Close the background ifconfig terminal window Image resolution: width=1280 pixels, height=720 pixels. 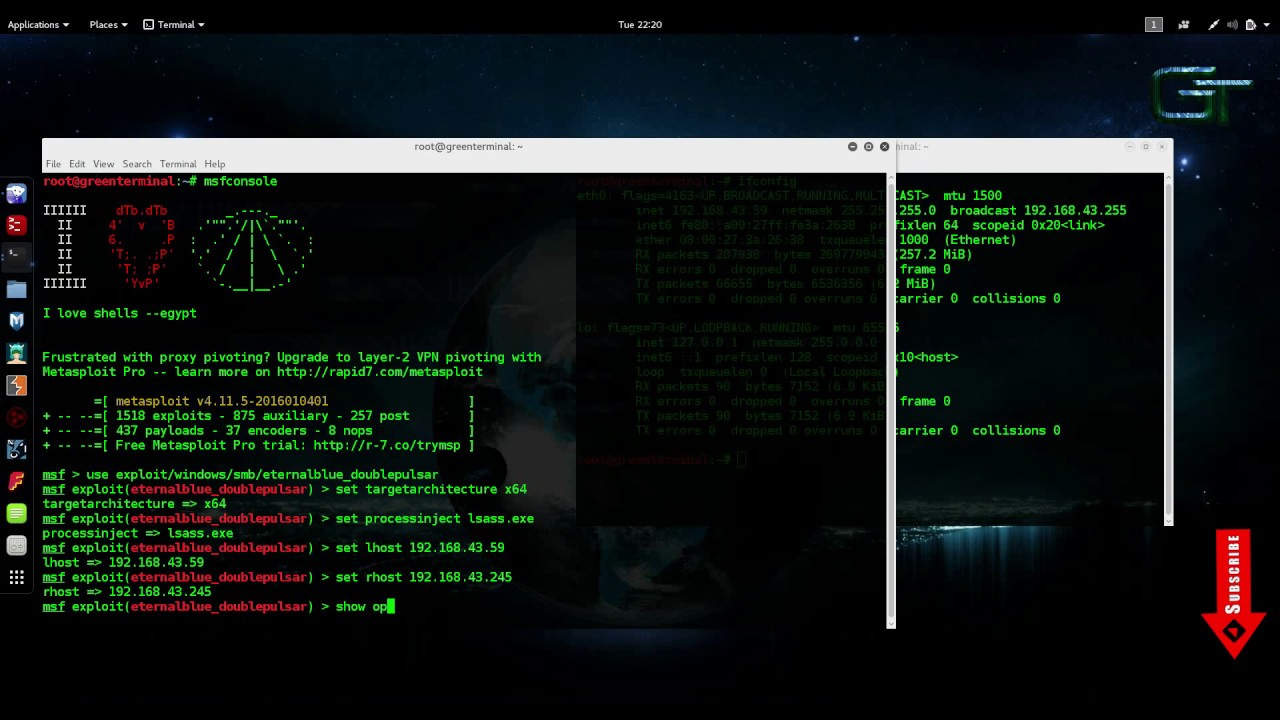[x=1161, y=146]
